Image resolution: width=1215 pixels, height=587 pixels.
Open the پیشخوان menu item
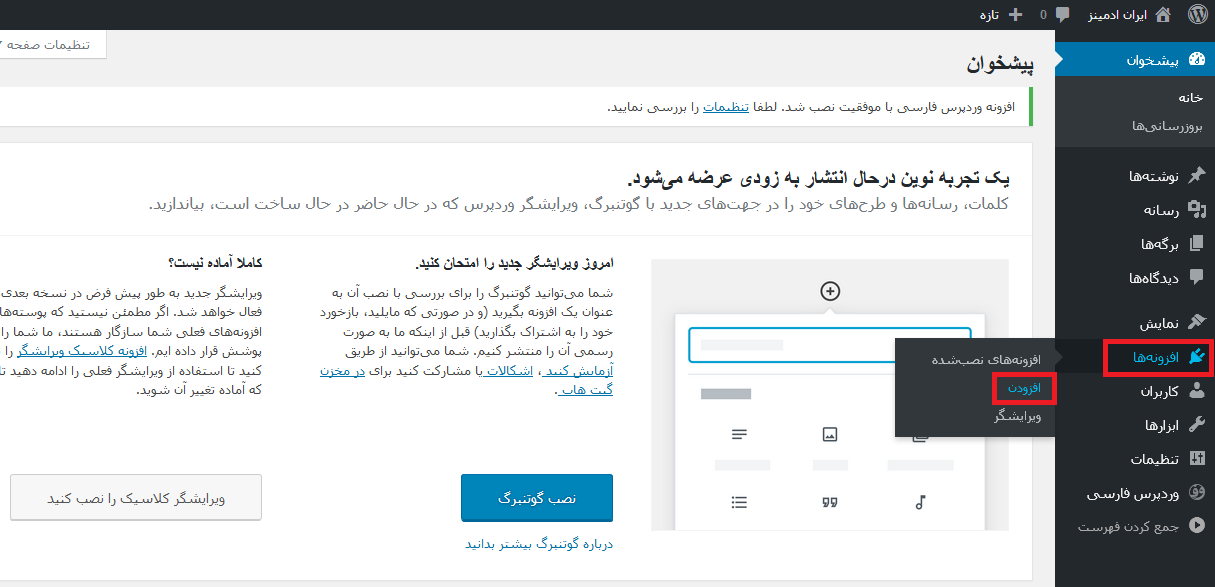click(x=1135, y=60)
